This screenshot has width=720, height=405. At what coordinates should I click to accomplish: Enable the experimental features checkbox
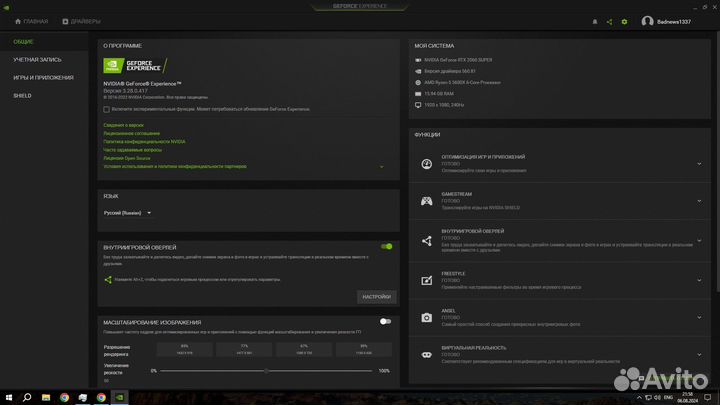coord(107,109)
